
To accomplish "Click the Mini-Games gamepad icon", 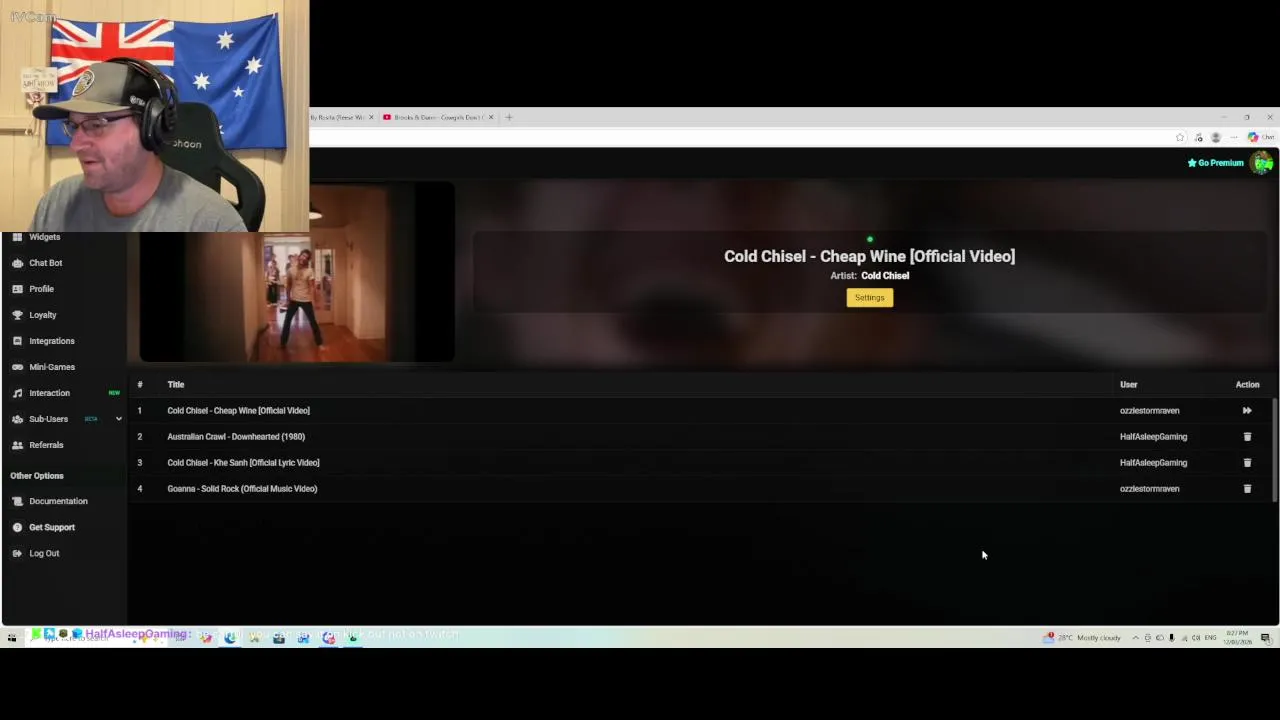I will (17, 367).
